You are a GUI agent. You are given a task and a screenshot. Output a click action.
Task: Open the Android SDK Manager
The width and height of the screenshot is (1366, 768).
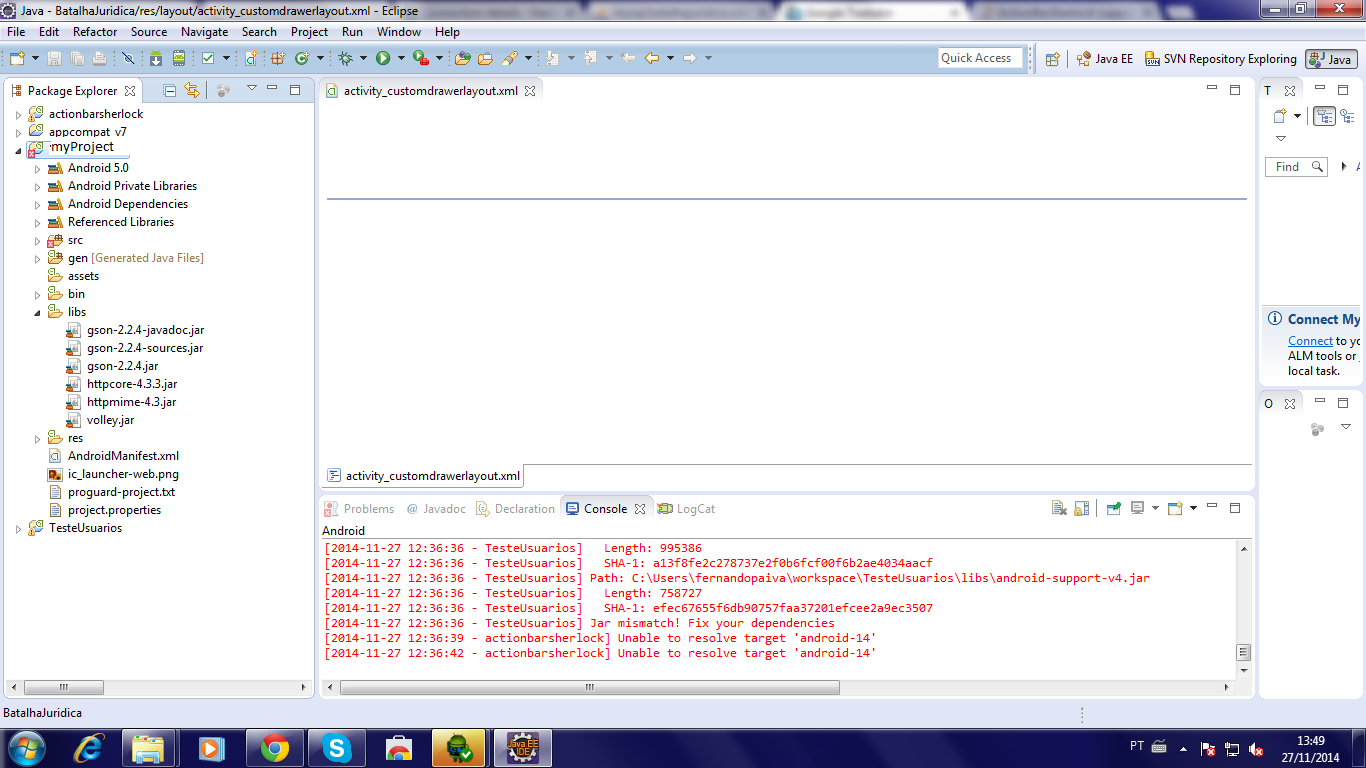[156, 58]
